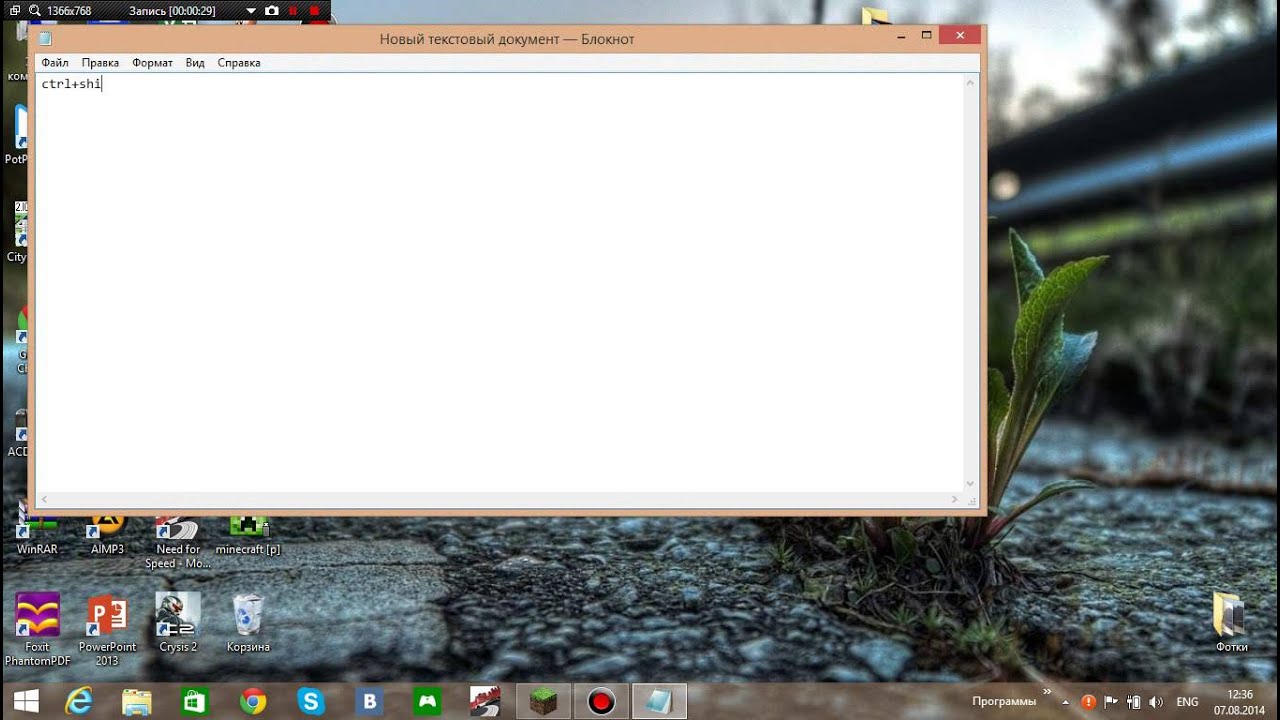Select the Корзина recycle bin icon
The width and height of the screenshot is (1280, 720).
click(x=248, y=623)
